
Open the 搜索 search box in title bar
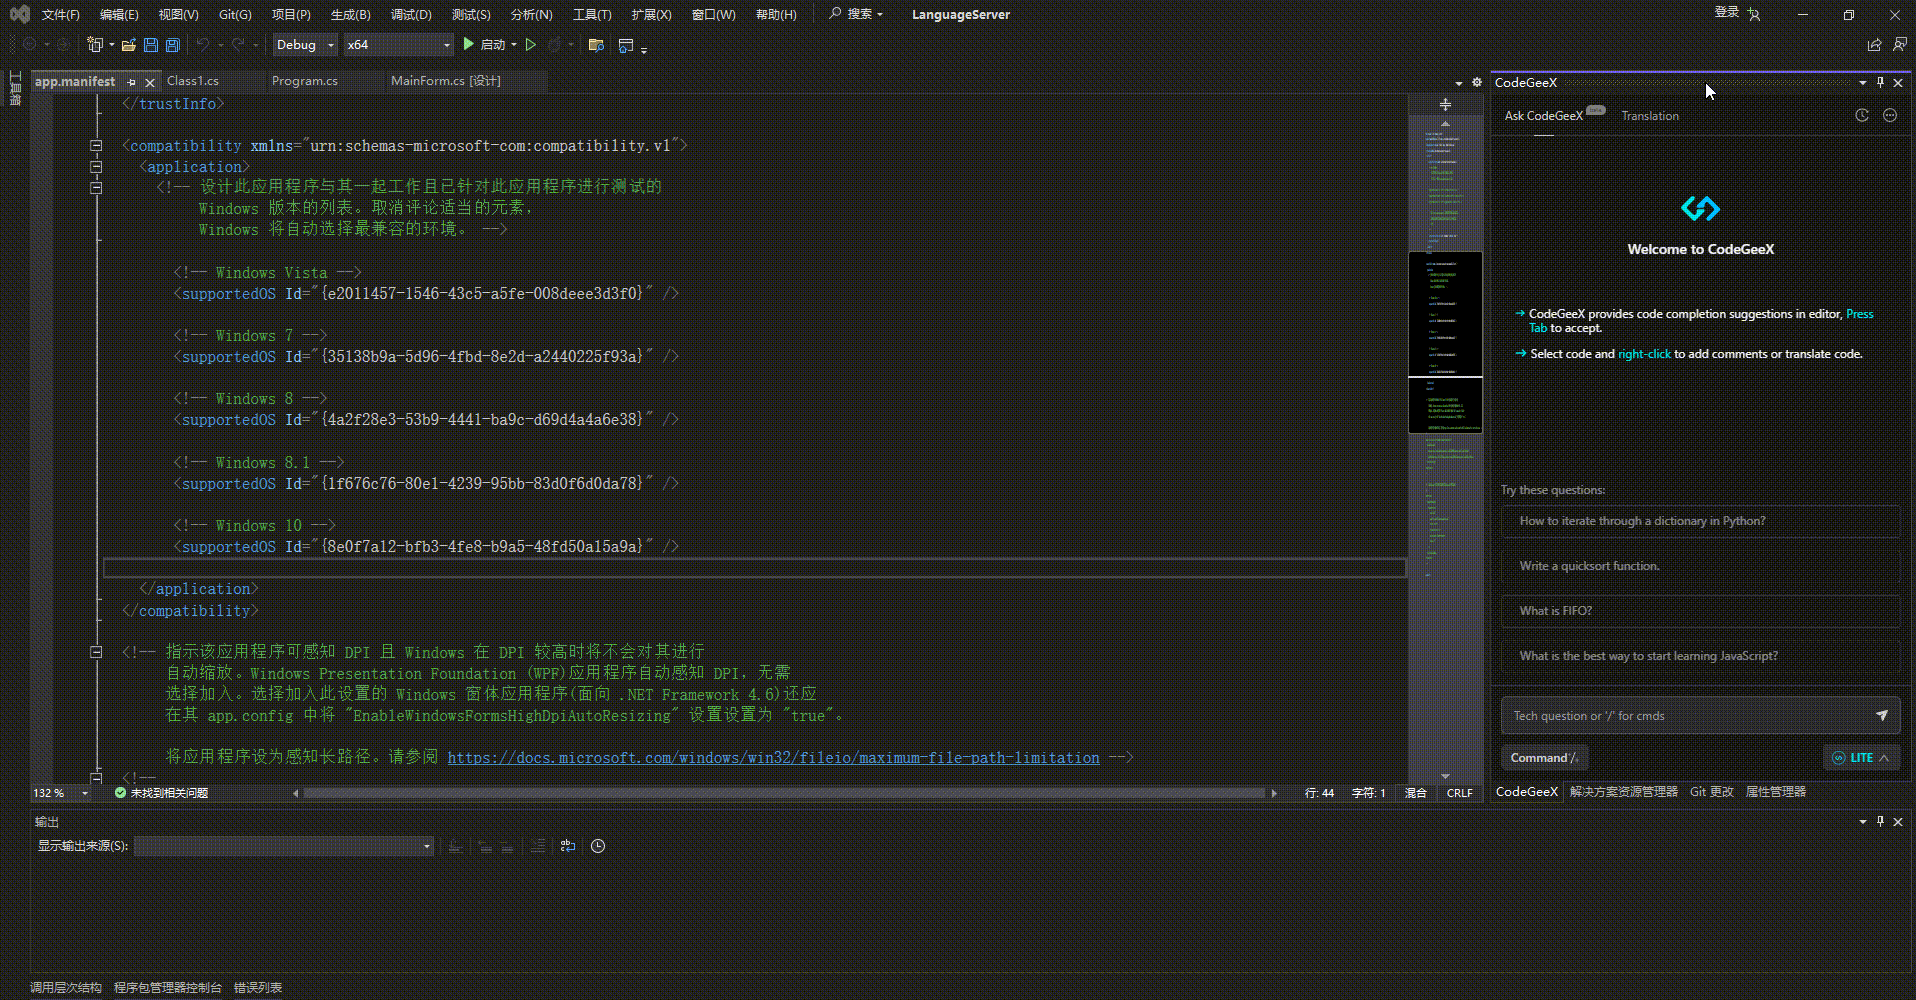click(x=857, y=14)
